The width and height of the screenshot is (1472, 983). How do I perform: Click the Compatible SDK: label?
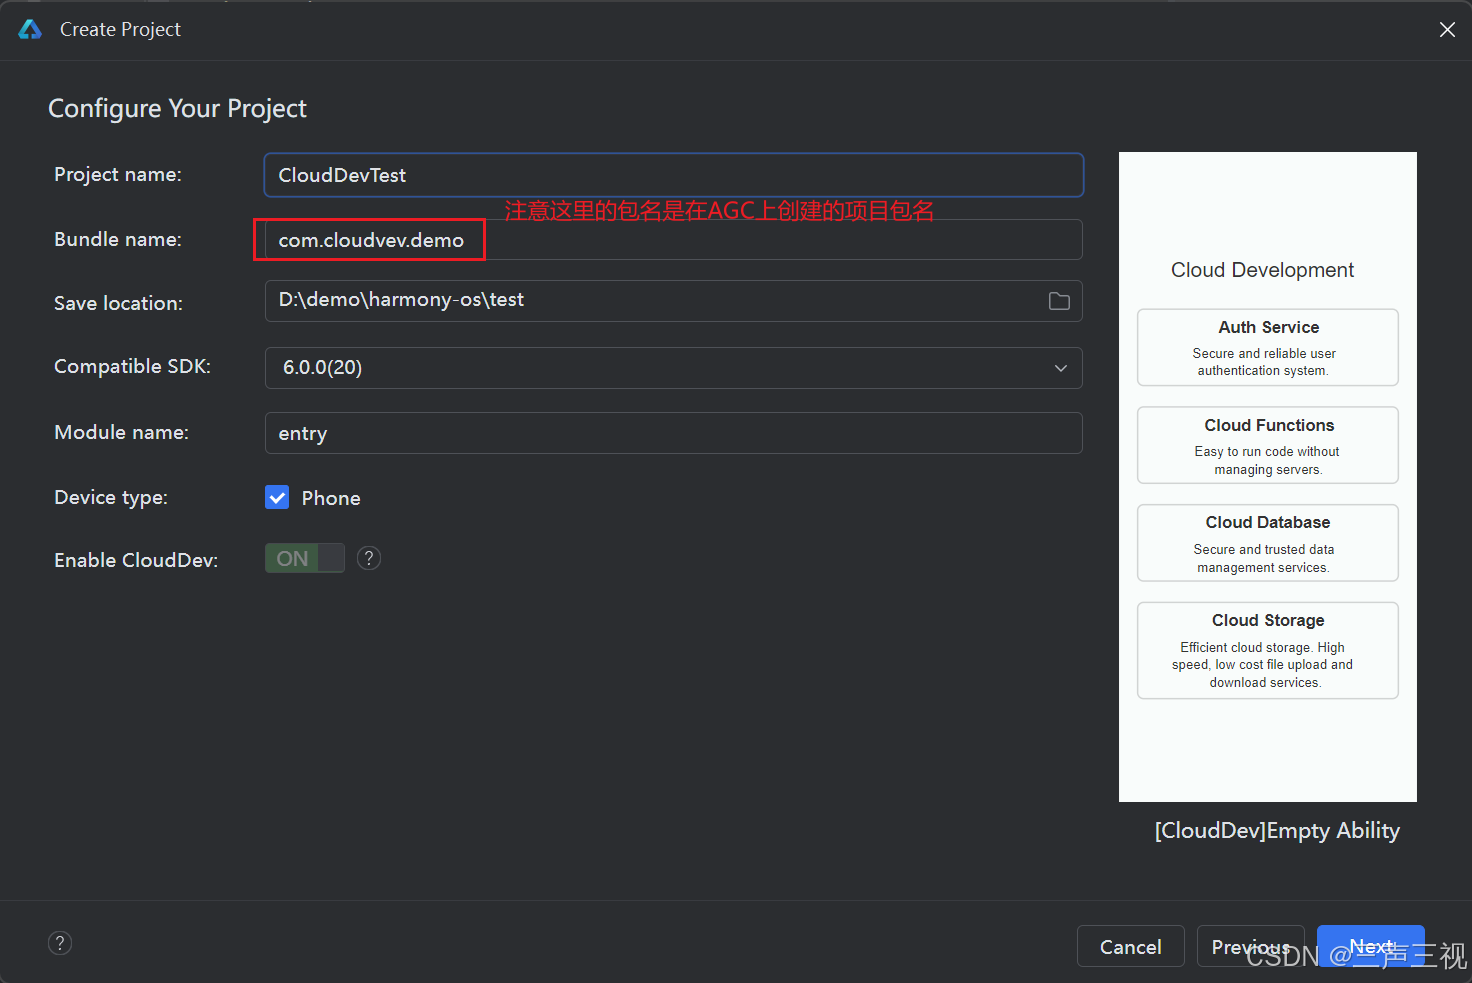point(132,366)
